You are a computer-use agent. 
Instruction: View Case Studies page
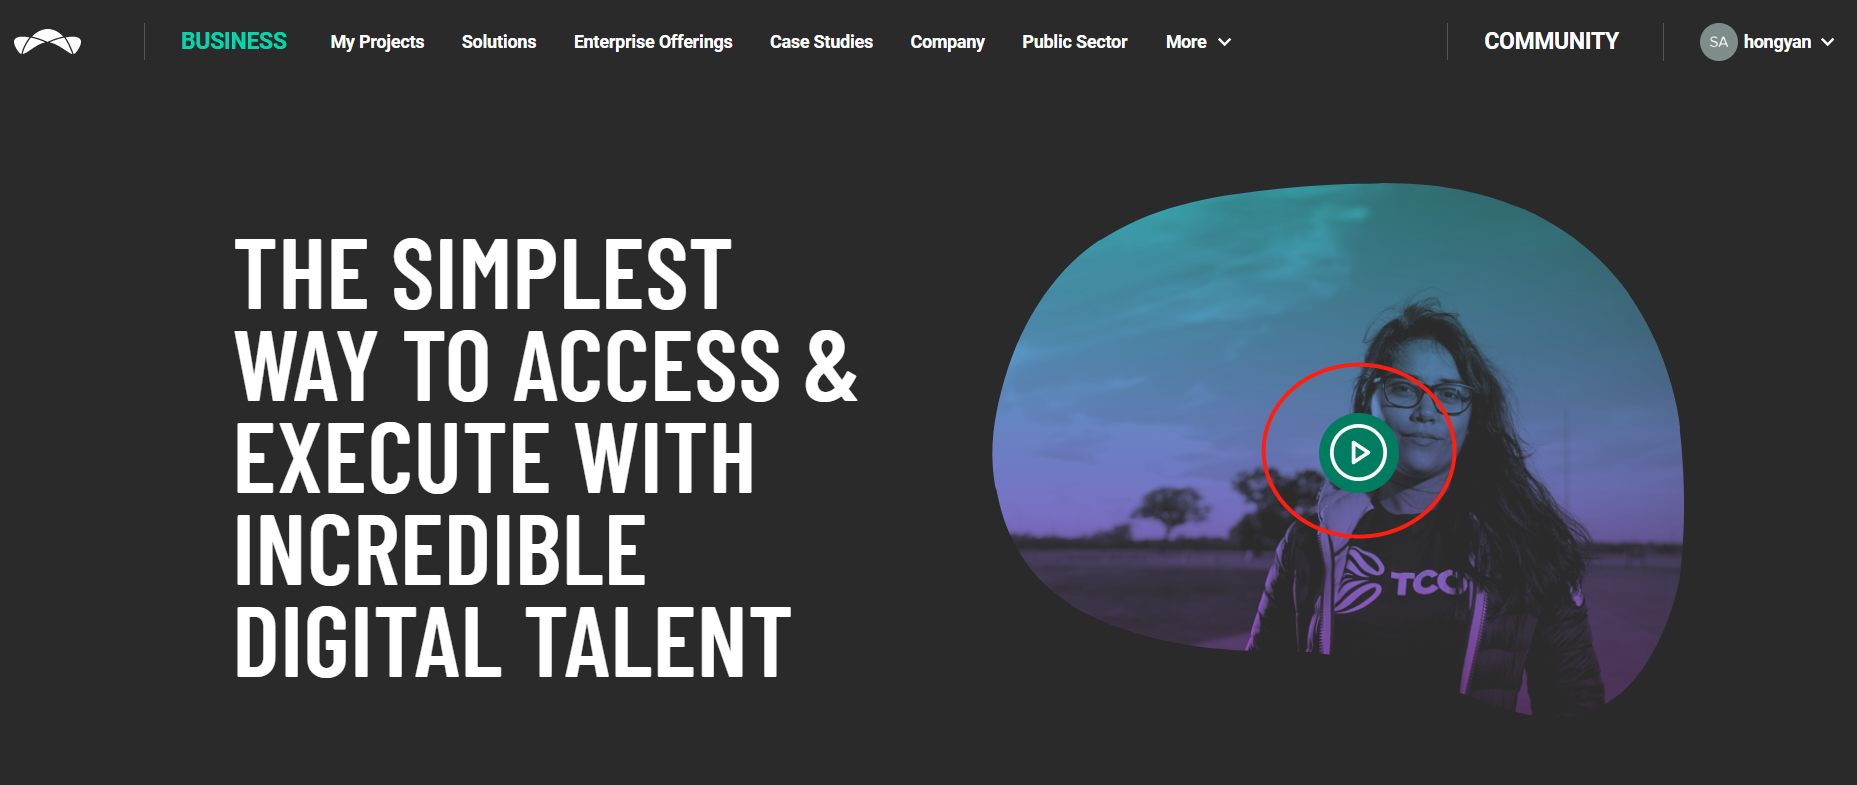coord(821,42)
